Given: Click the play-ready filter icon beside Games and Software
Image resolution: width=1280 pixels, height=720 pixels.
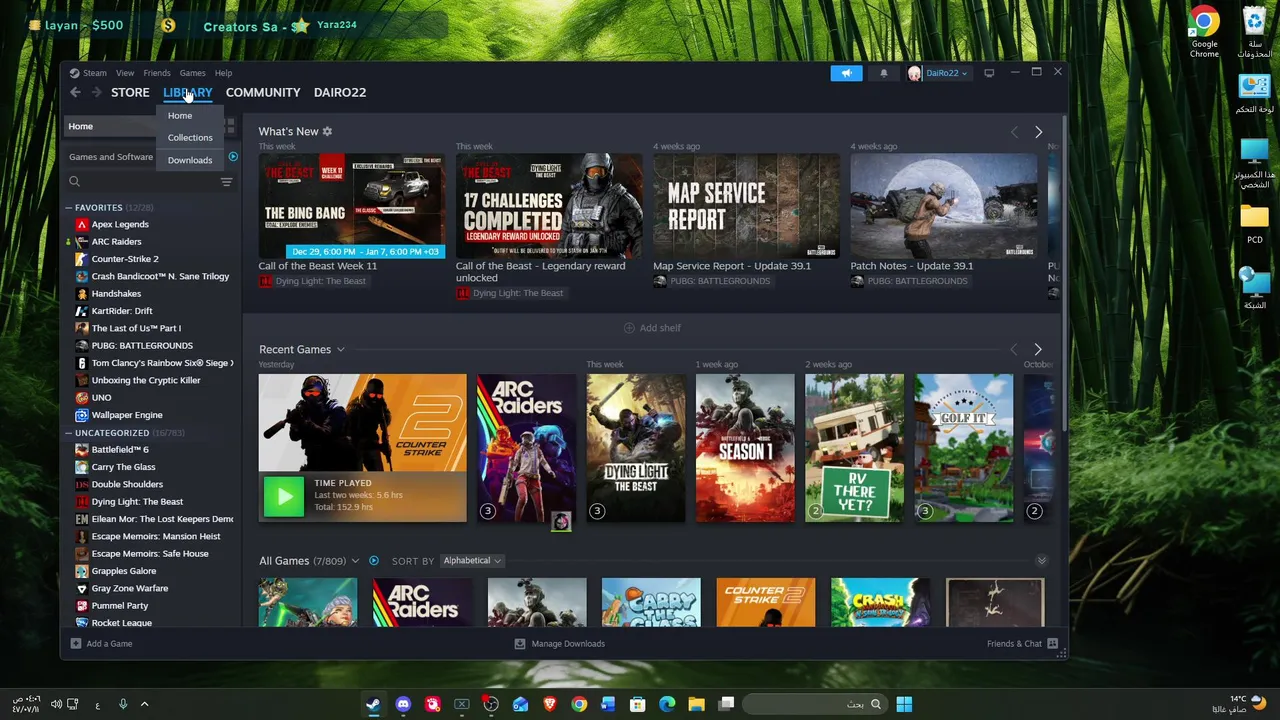Looking at the screenshot, I should coord(233,156).
